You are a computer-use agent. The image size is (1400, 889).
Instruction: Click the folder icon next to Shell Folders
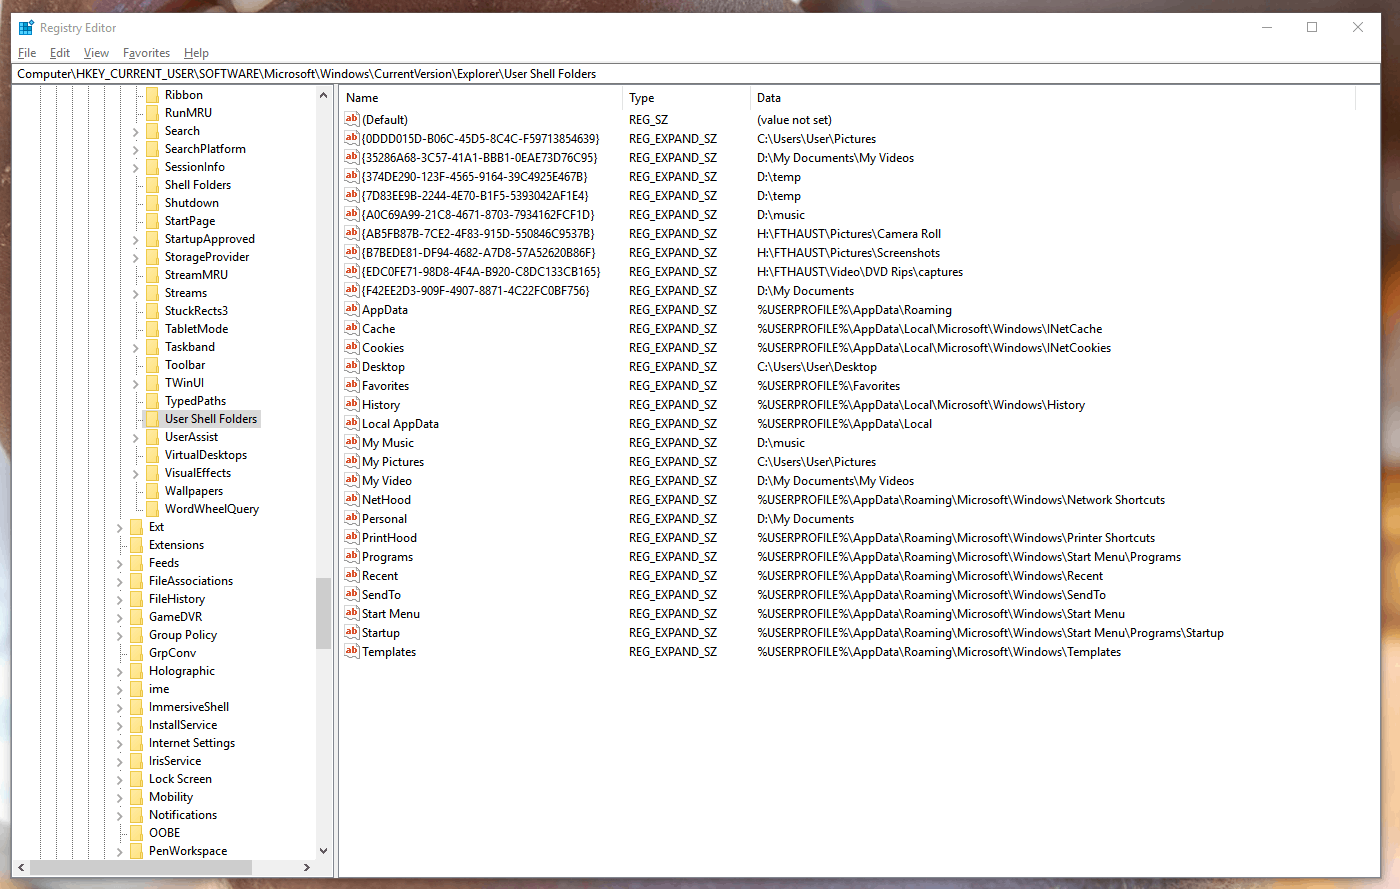pos(152,185)
